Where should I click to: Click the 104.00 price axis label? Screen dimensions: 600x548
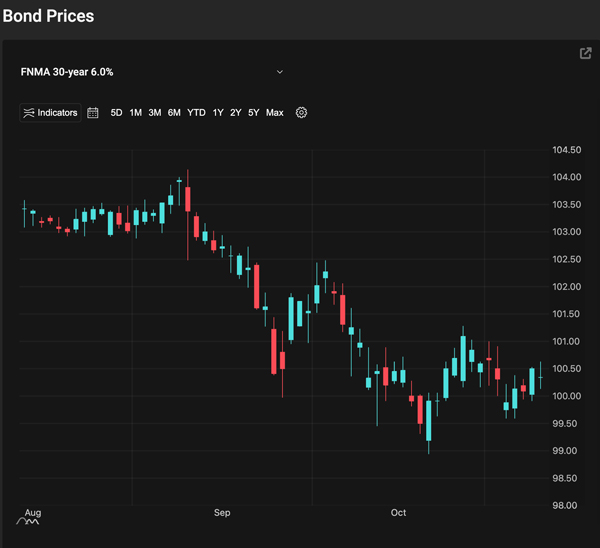point(567,177)
